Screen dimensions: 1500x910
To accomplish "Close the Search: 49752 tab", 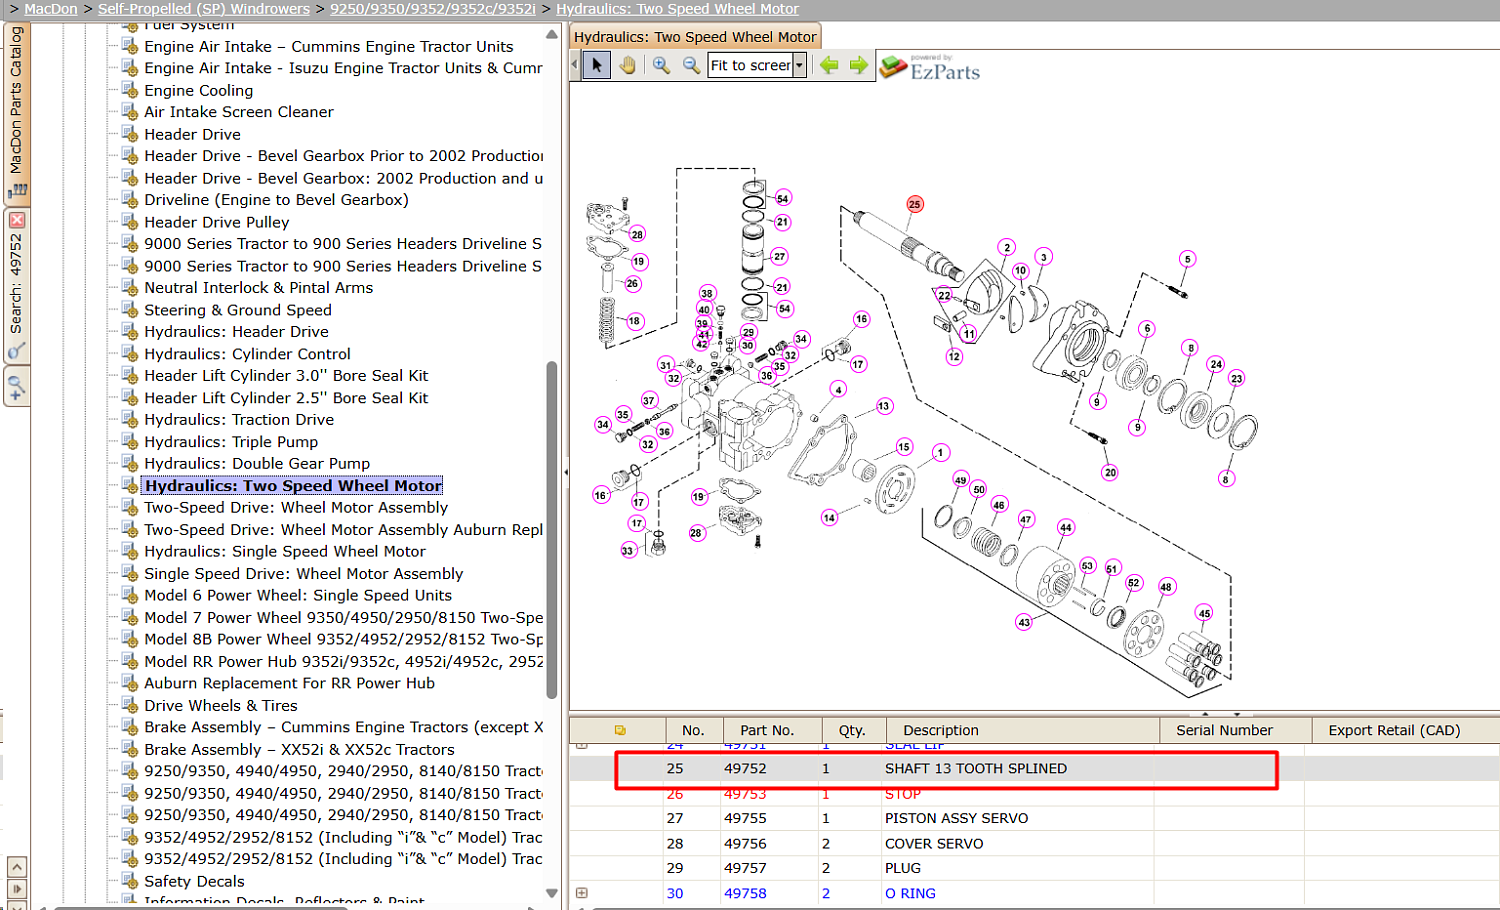I will pos(17,220).
